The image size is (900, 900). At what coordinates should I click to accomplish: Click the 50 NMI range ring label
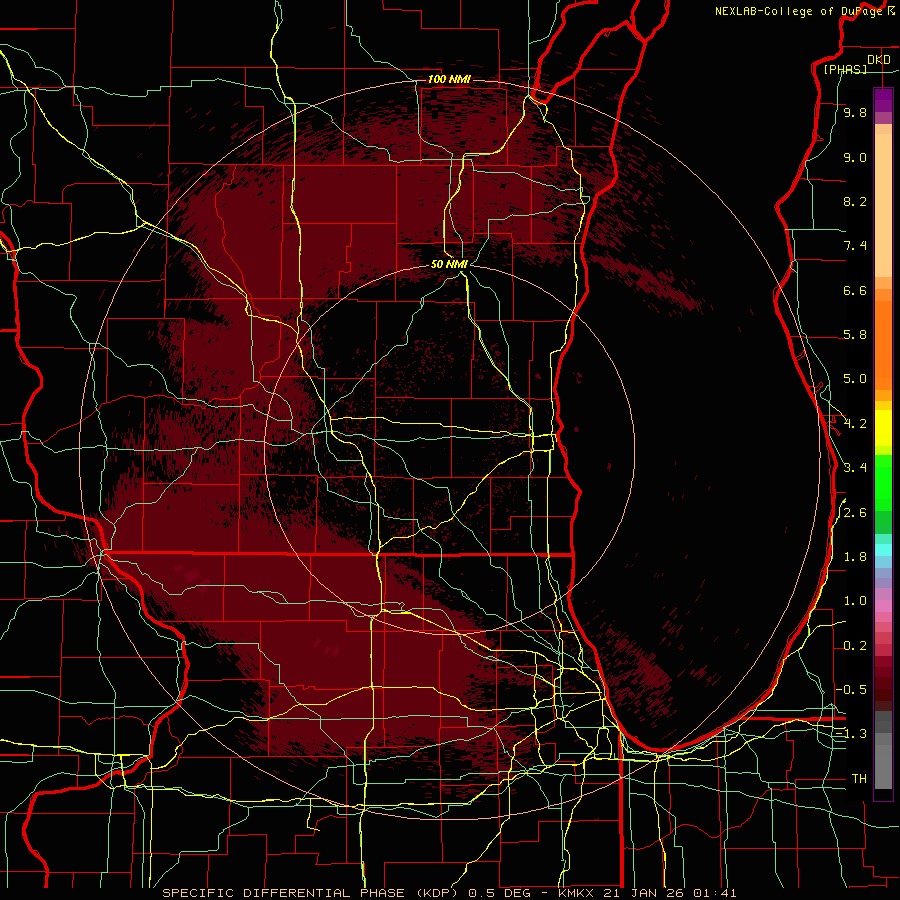pos(449,264)
